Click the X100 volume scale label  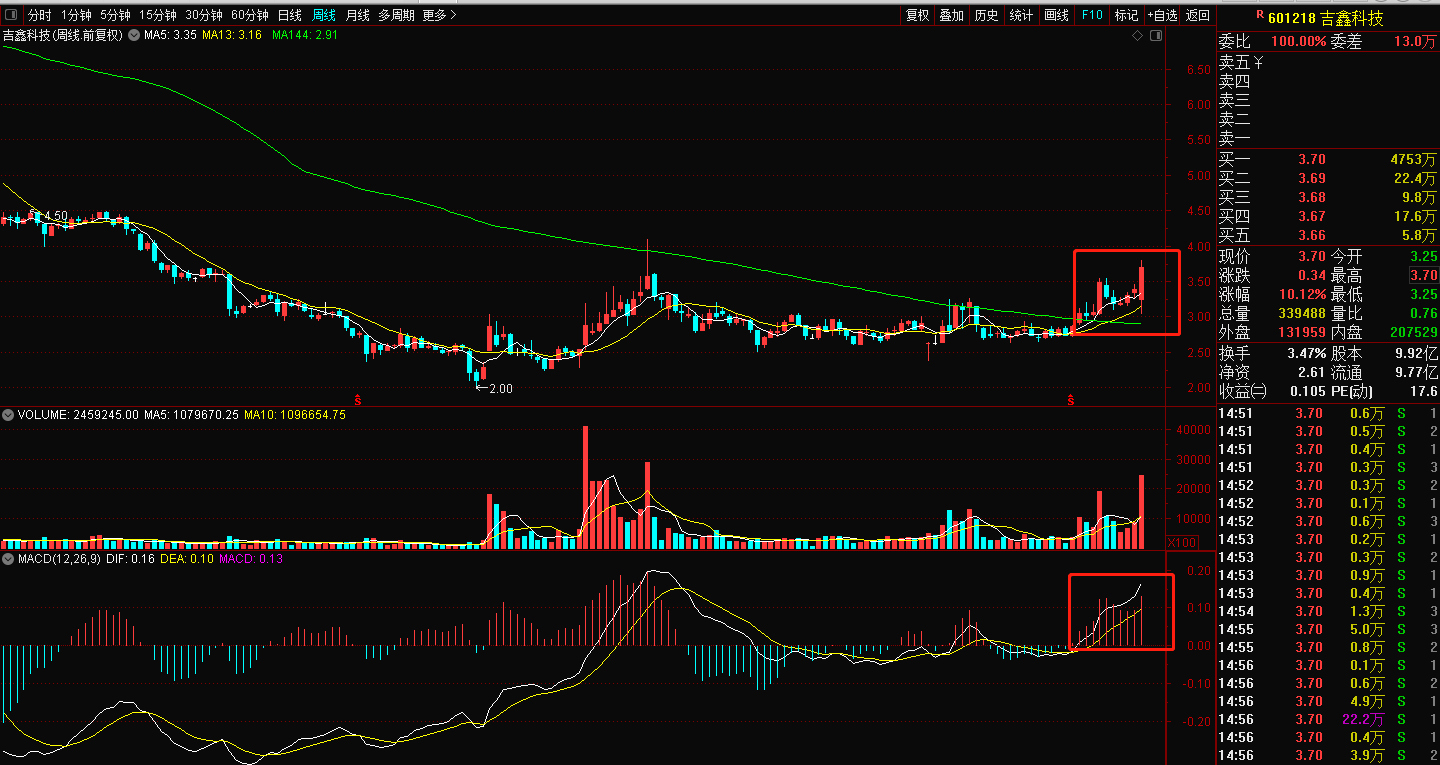click(1183, 542)
